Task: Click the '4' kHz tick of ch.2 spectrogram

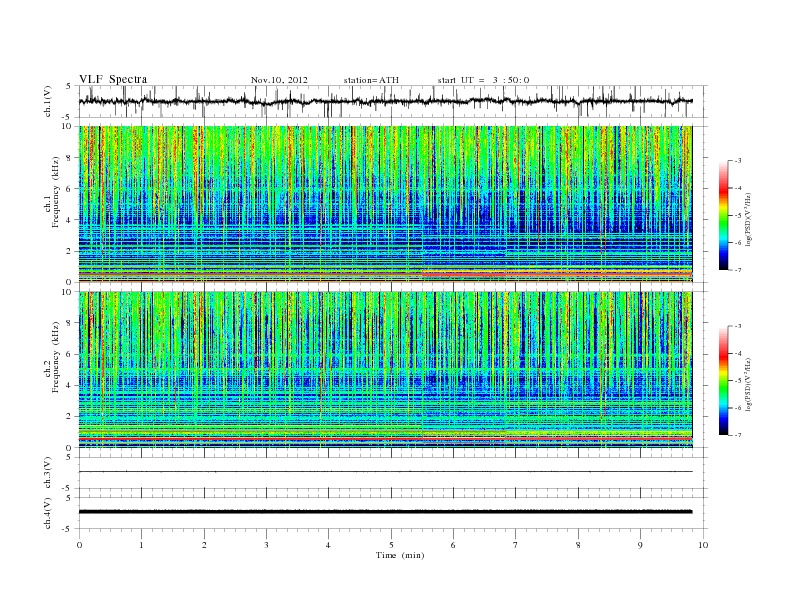Action: 70,385
